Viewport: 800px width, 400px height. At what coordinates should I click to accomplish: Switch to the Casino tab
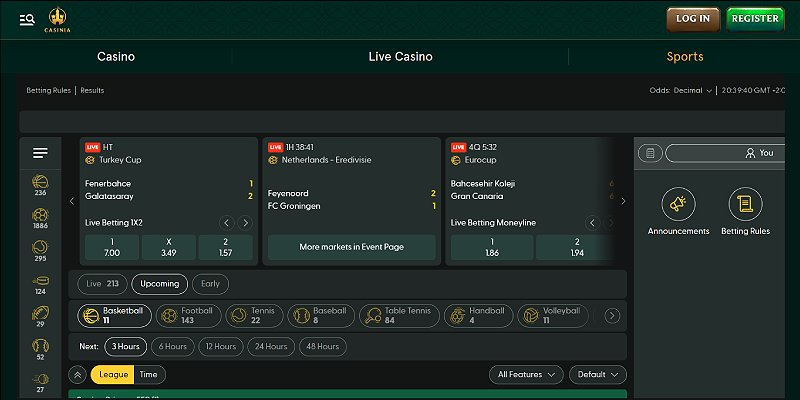(x=116, y=57)
